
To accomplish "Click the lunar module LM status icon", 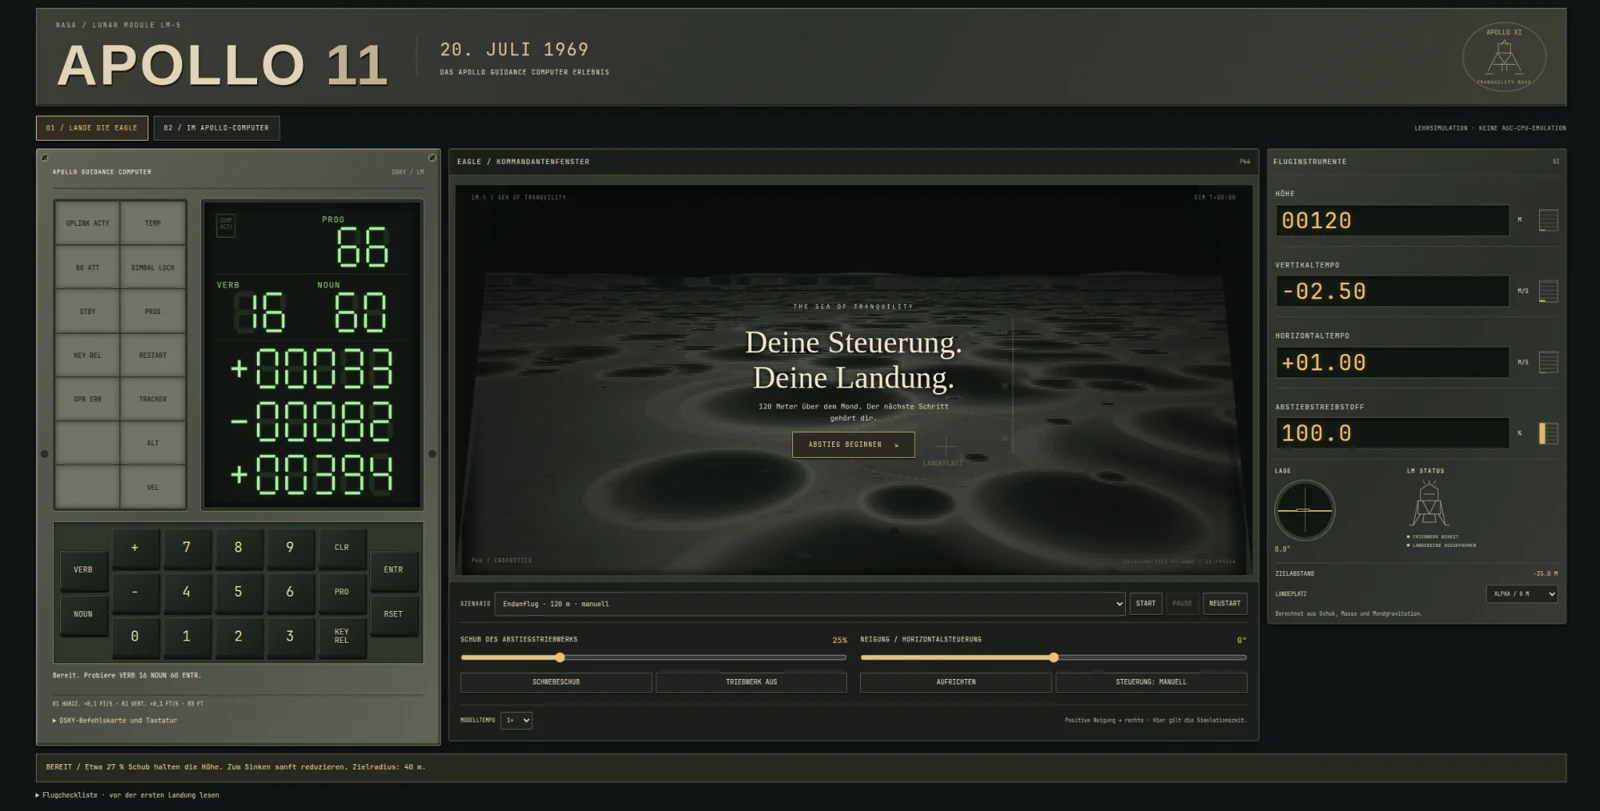I will (1429, 504).
